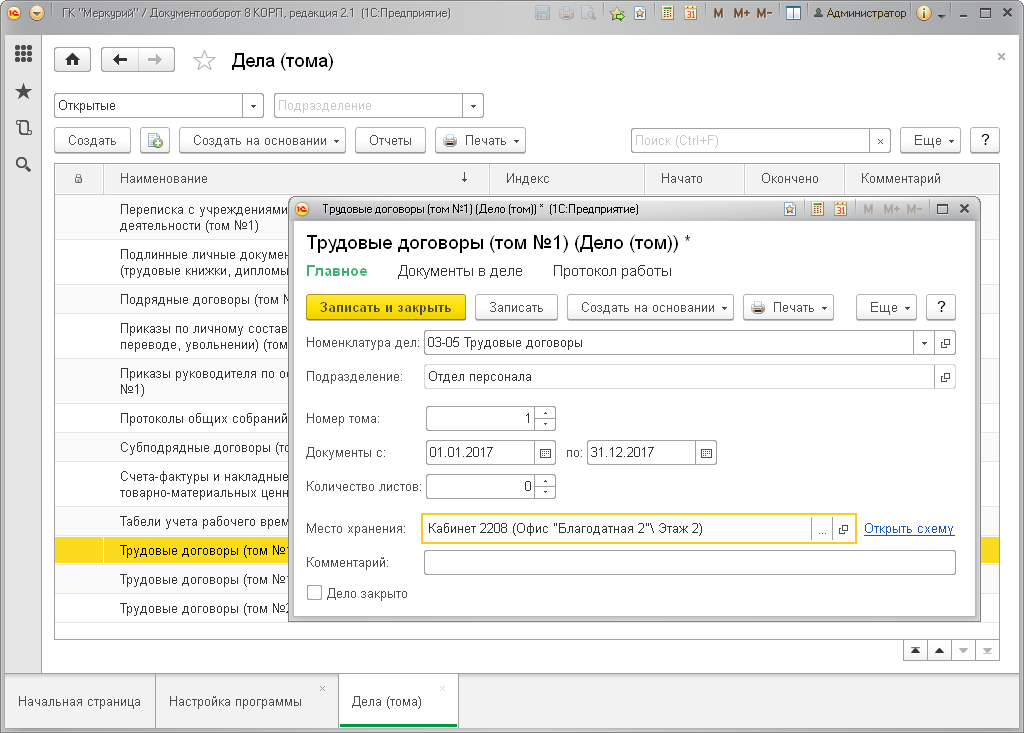Expand the Номенклатура дел dropdown arrow
Image resolution: width=1024 pixels, height=733 pixels.
(x=924, y=343)
